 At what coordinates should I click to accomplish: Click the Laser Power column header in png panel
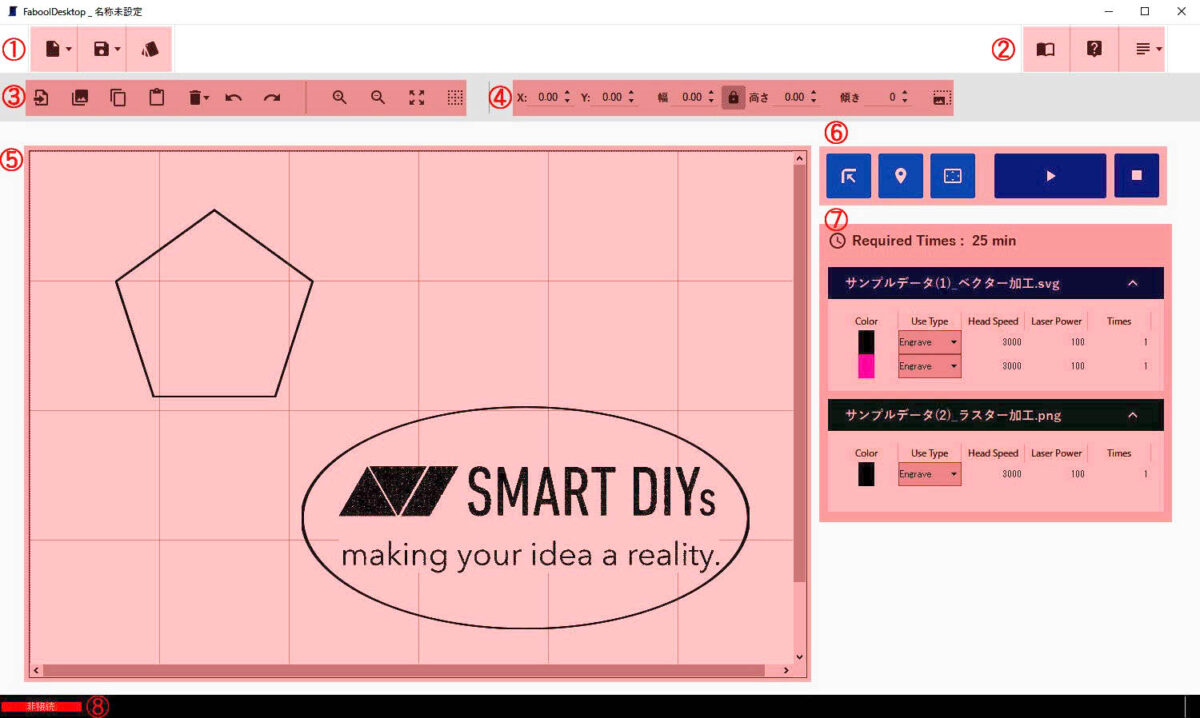click(1056, 453)
